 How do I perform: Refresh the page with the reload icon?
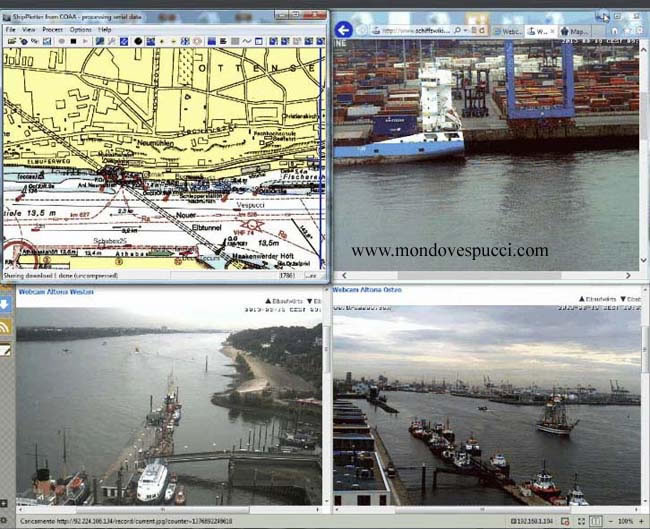tap(482, 30)
